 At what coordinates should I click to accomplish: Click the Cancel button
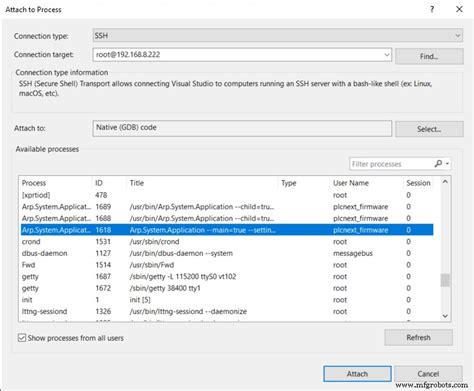pos(428,374)
